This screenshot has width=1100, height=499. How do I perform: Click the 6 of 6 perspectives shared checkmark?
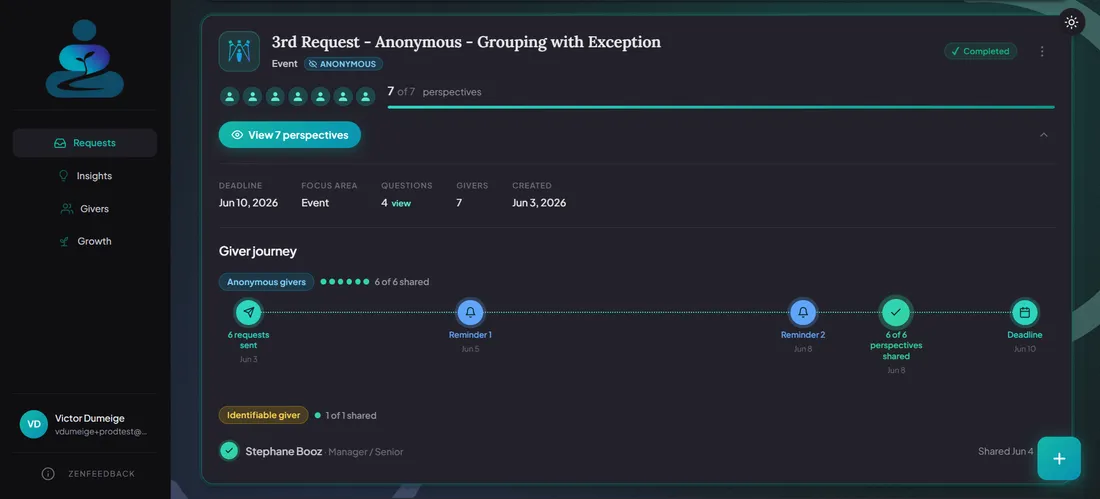pos(896,312)
